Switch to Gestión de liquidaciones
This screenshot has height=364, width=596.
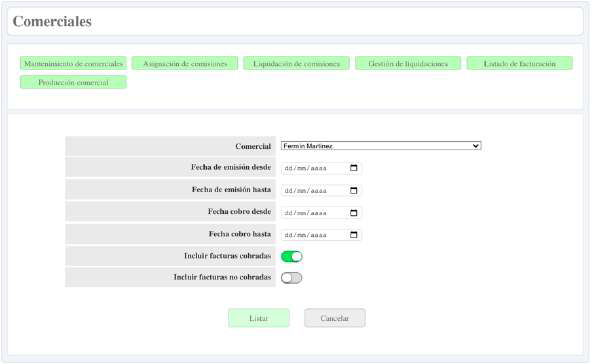(x=408, y=63)
